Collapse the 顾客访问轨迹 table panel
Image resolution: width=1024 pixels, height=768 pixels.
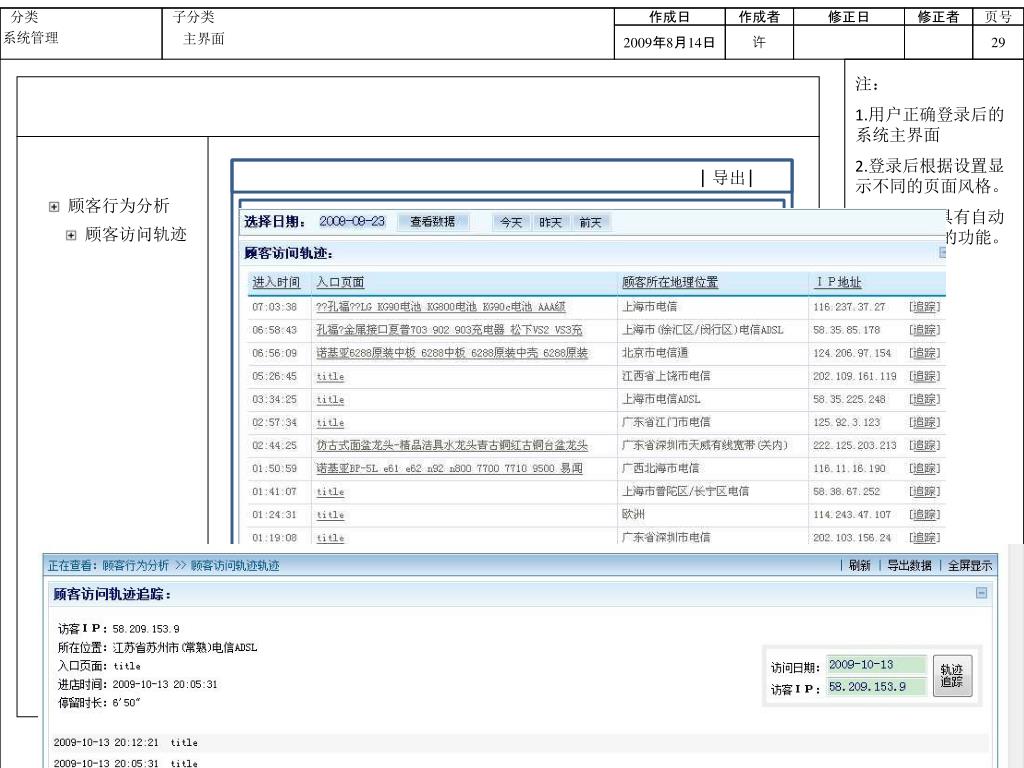click(941, 254)
